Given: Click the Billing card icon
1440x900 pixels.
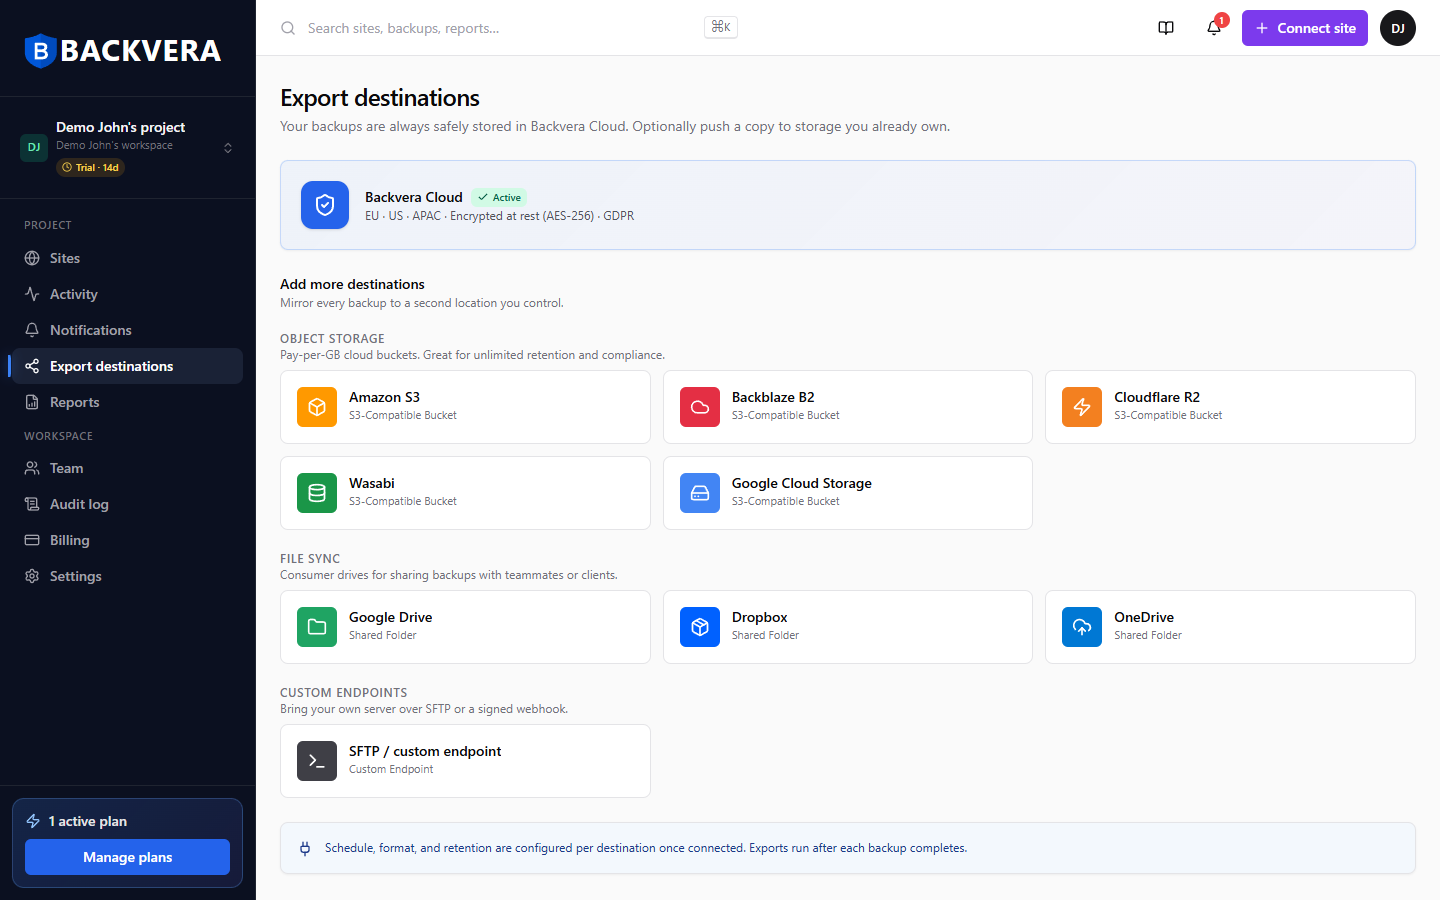Looking at the screenshot, I should click(32, 540).
